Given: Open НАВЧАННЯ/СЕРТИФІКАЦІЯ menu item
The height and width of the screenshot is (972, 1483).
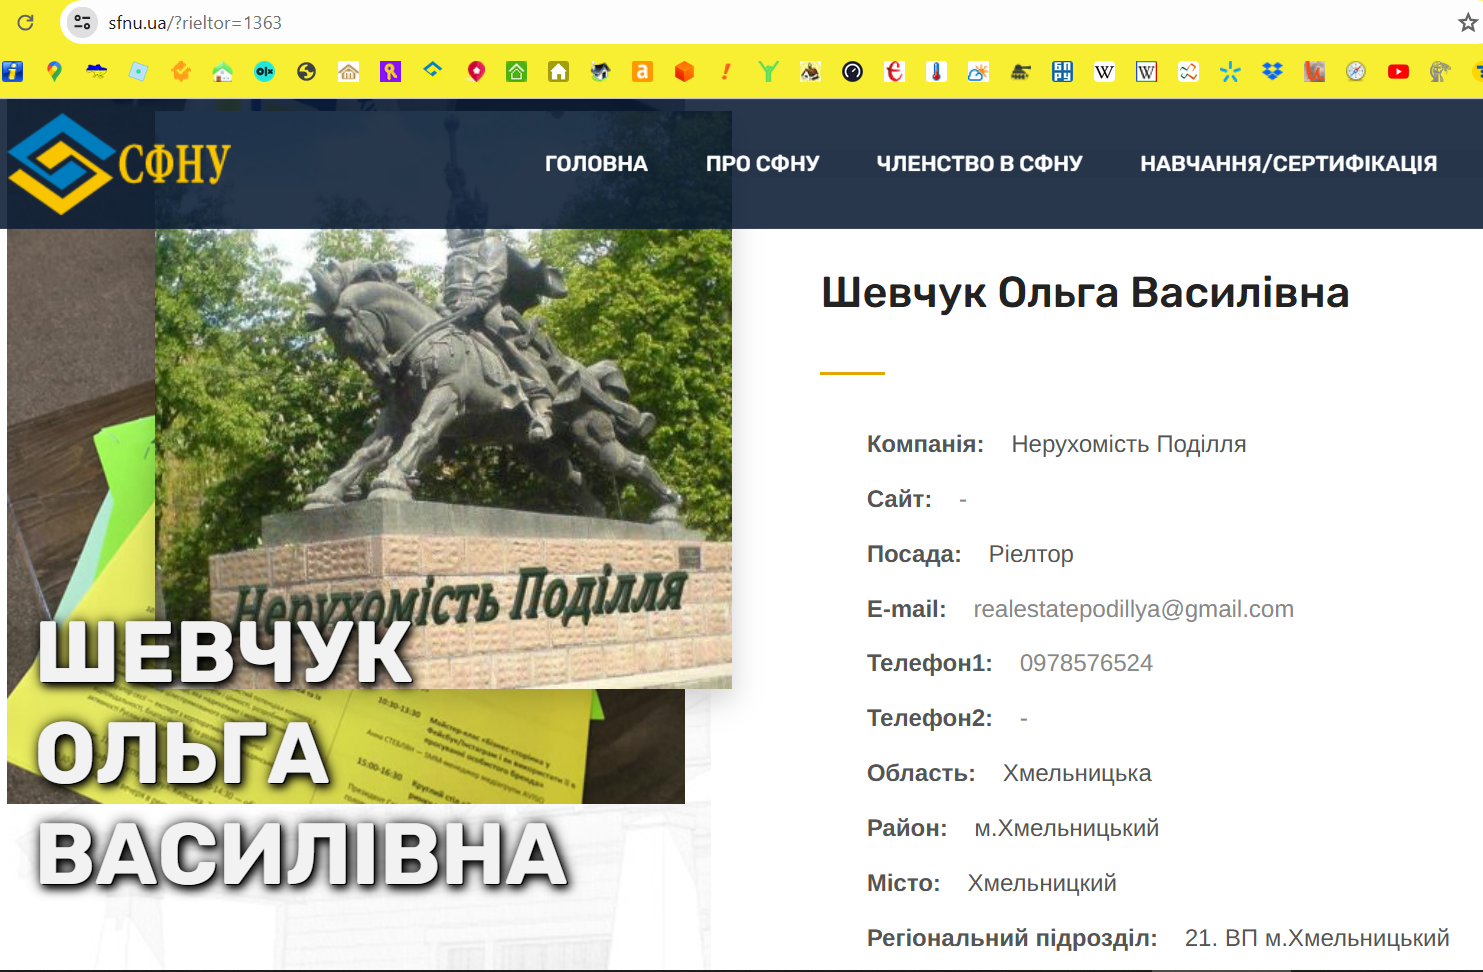Looking at the screenshot, I should (1289, 163).
